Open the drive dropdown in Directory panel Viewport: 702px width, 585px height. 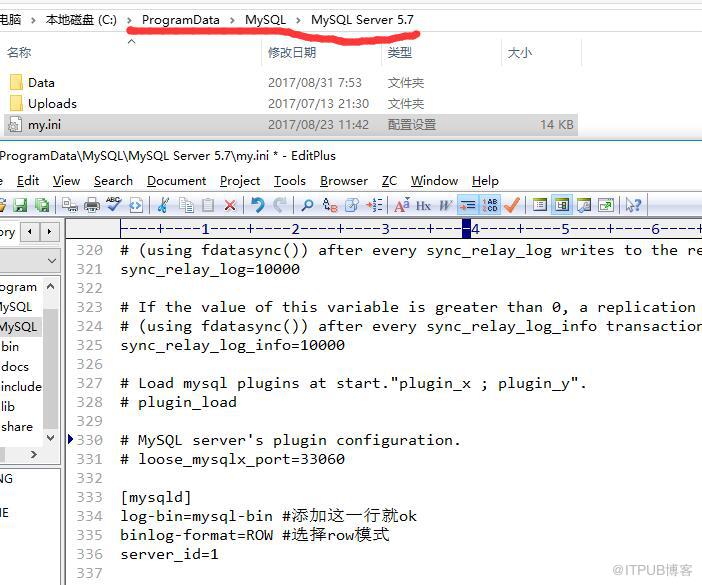click(52, 260)
